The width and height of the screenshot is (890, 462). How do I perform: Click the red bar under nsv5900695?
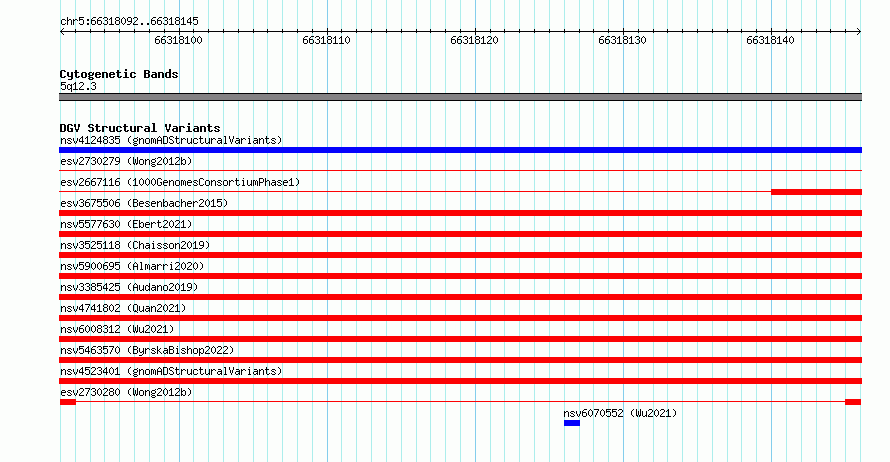click(x=460, y=276)
